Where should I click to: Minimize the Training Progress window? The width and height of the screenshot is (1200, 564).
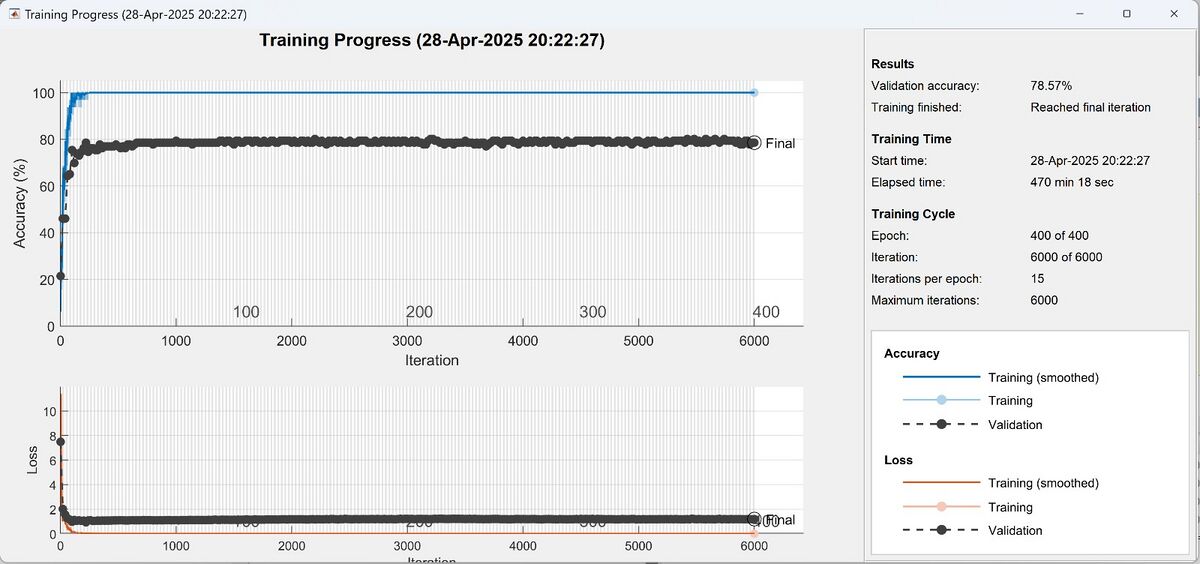point(1079,14)
